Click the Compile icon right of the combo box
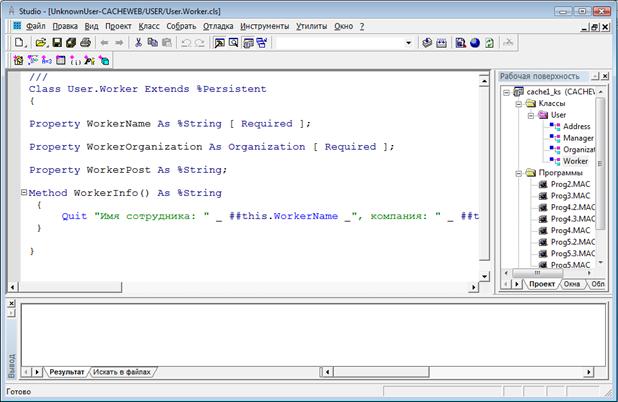 427,43
